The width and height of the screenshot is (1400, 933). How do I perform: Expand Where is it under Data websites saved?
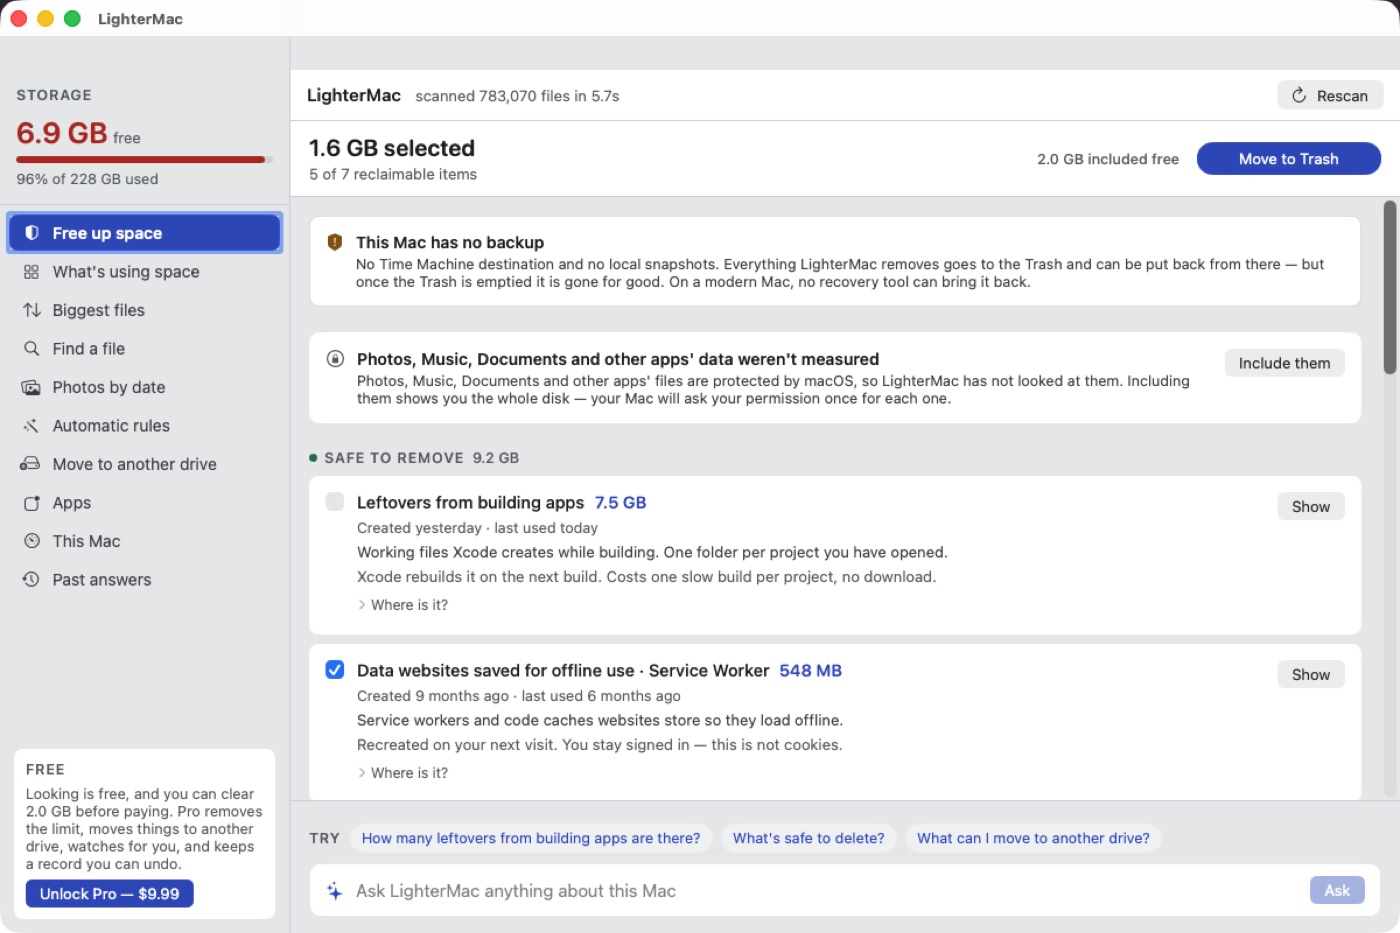(403, 773)
